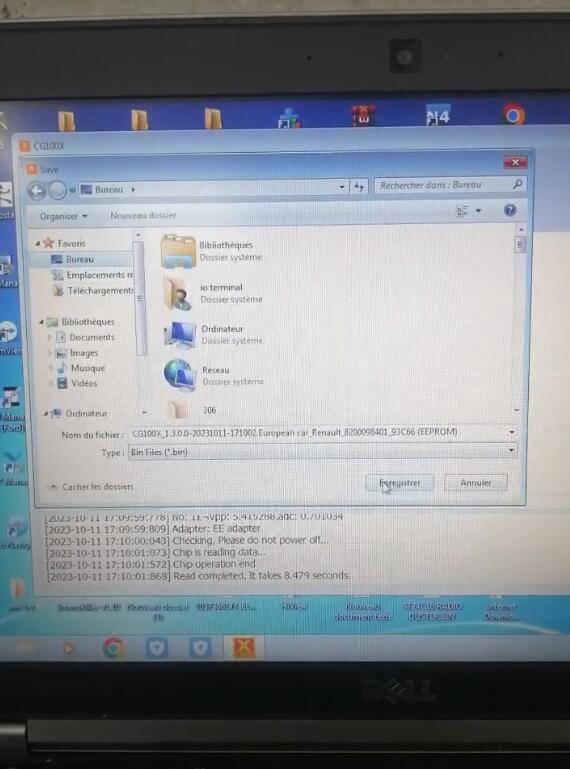570x769 pixels.
Task: Collapse the Favoris tree section
Action: [38, 243]
